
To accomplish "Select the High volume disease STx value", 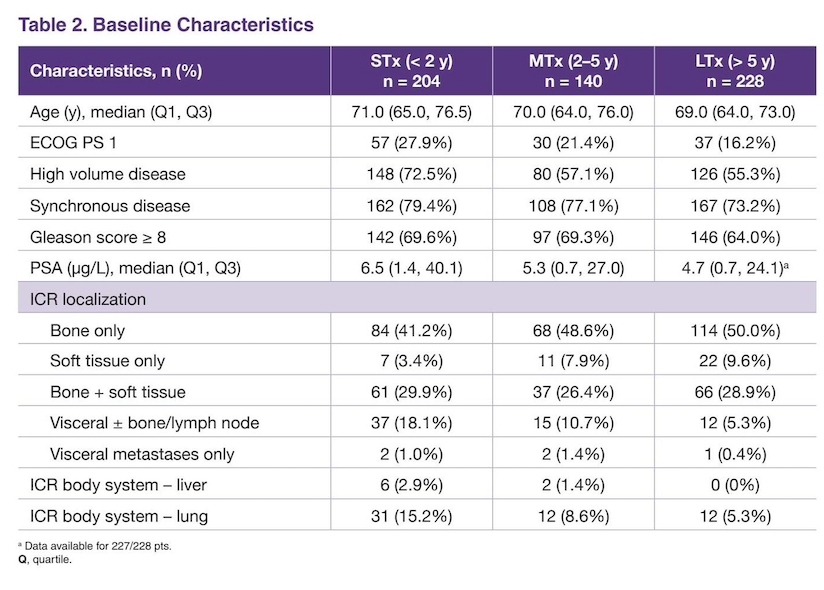I will (411, 174).
